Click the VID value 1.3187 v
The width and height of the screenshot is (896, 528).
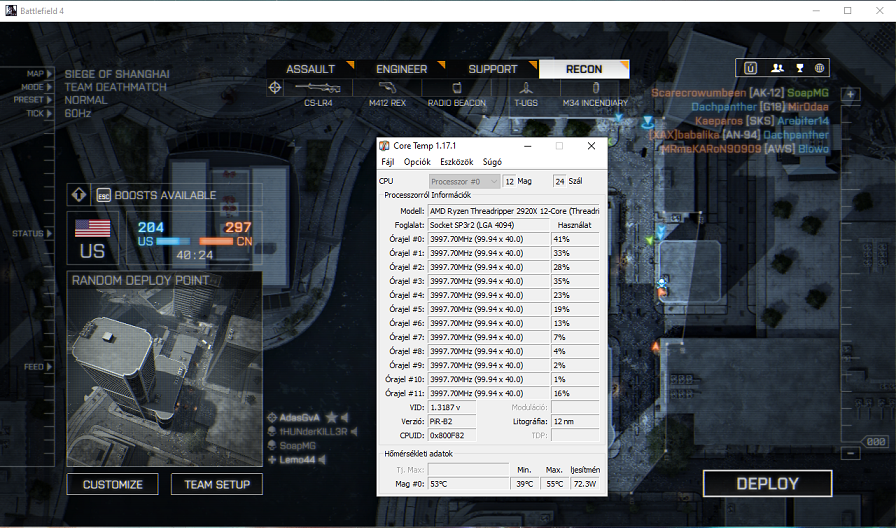451,407
